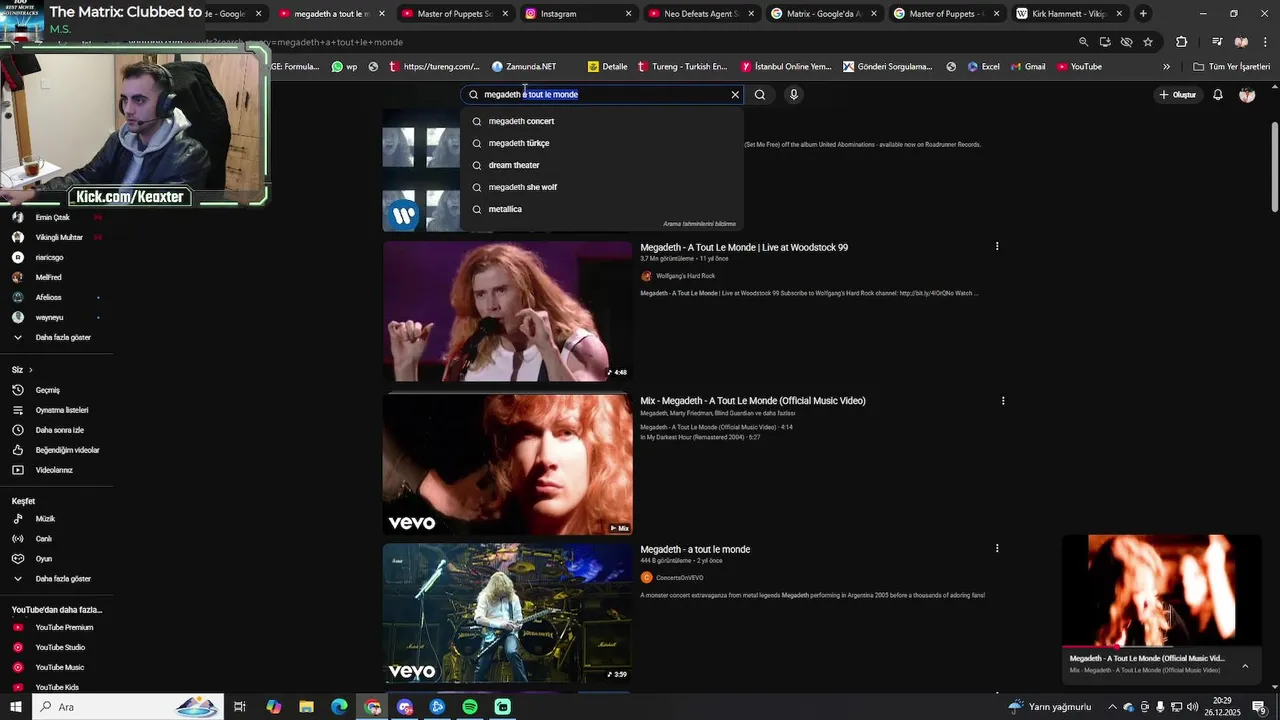Open Mix A Tout Le Monde thumbnail

tap(507, 464)
